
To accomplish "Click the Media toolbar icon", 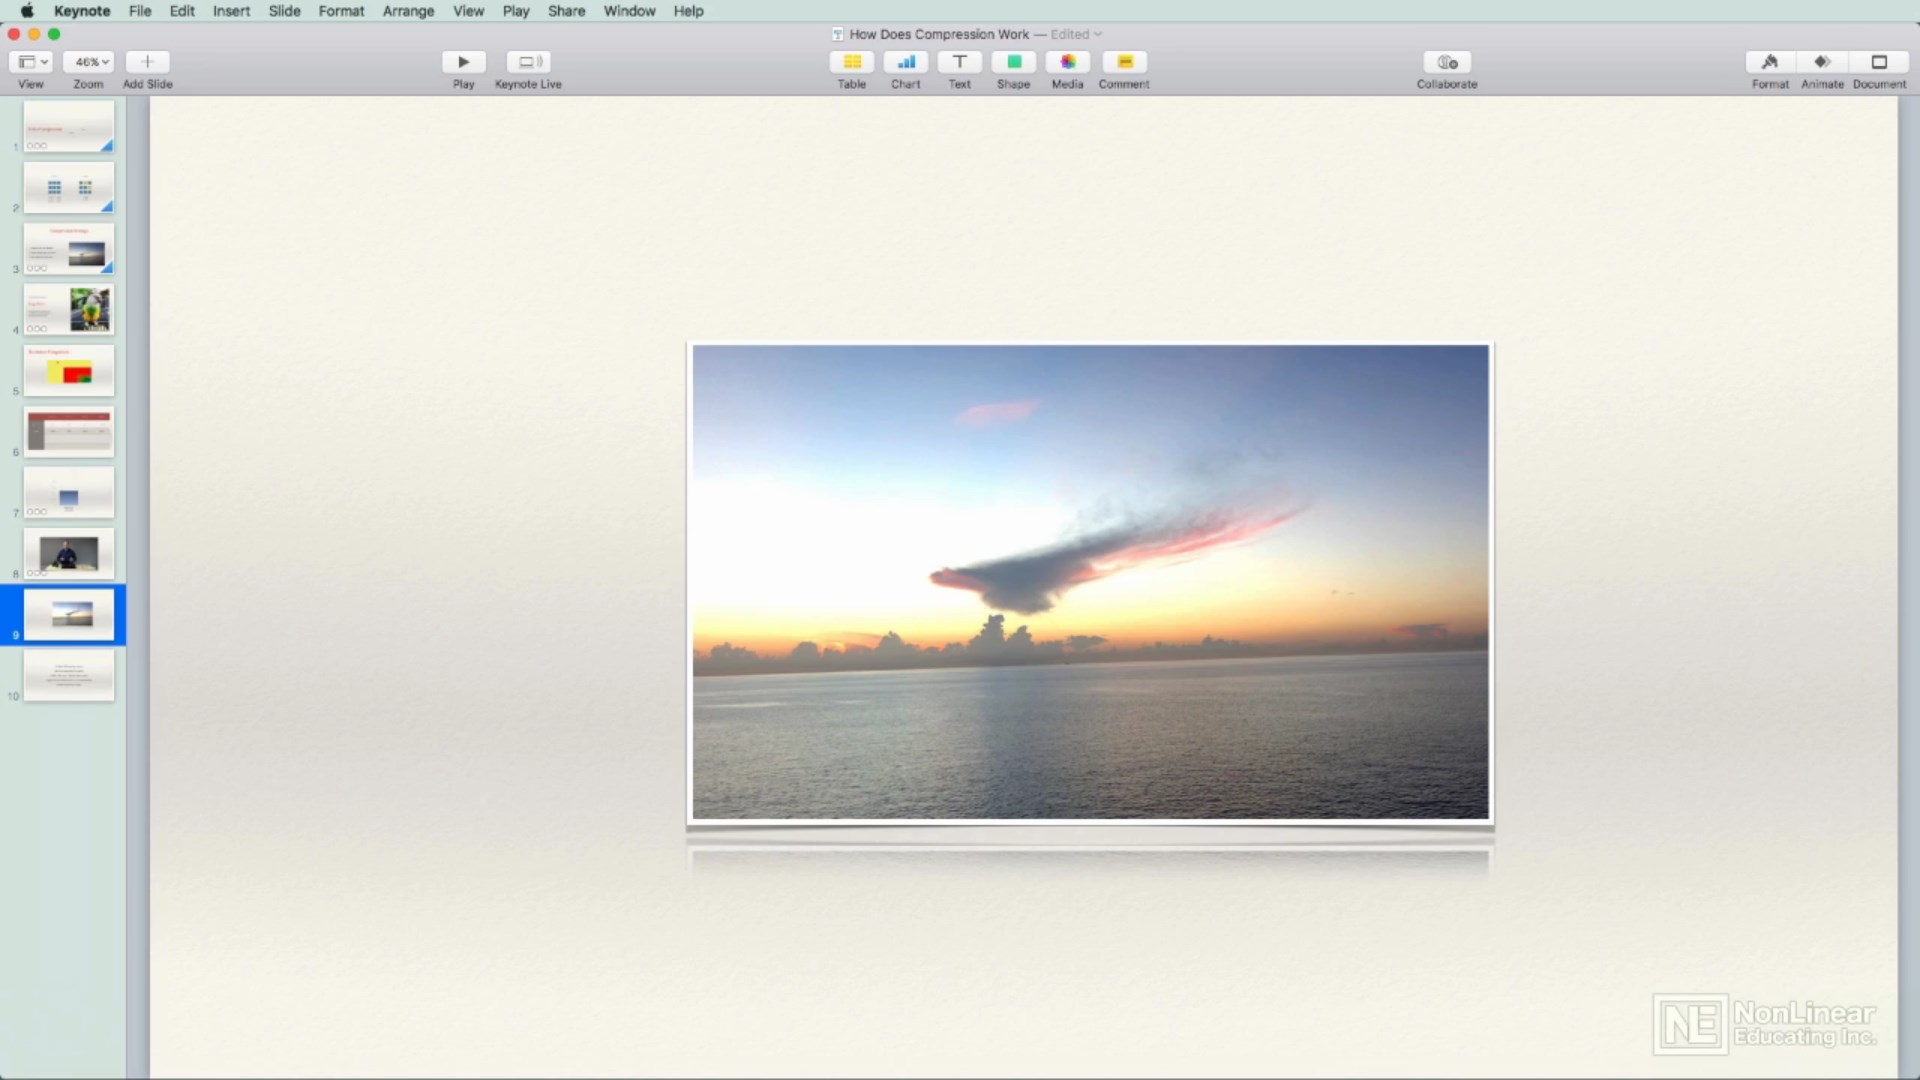I will click(x=1068, y=62).
